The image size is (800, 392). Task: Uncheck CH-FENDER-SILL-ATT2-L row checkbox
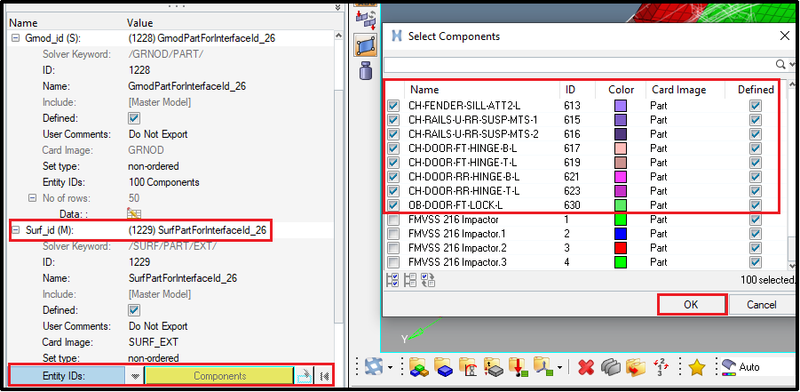point(393,106)
